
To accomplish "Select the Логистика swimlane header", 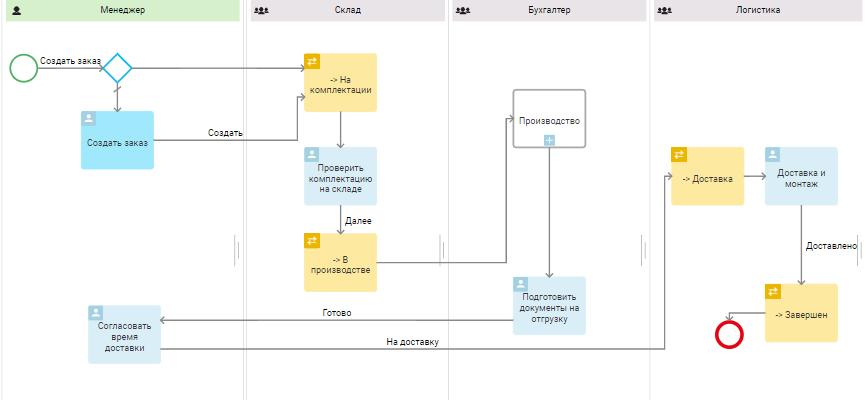I will pyautogui.click(x=757, y=10).
